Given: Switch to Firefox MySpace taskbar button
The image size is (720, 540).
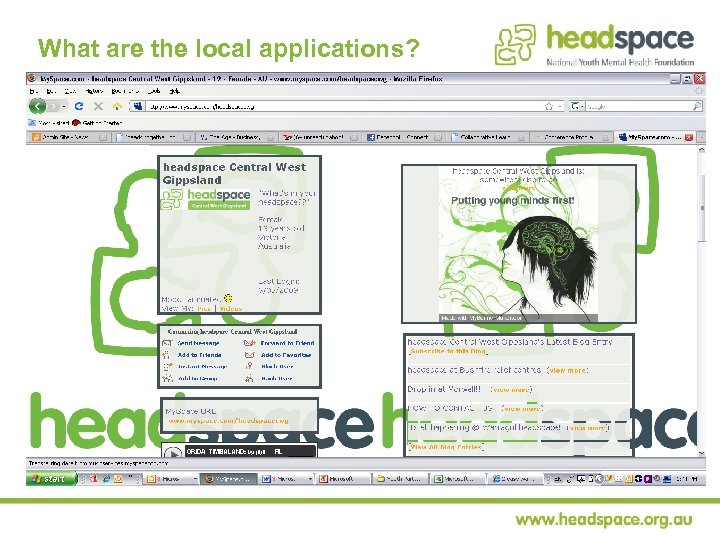Looking at the screenshot, I should (230, 479).
